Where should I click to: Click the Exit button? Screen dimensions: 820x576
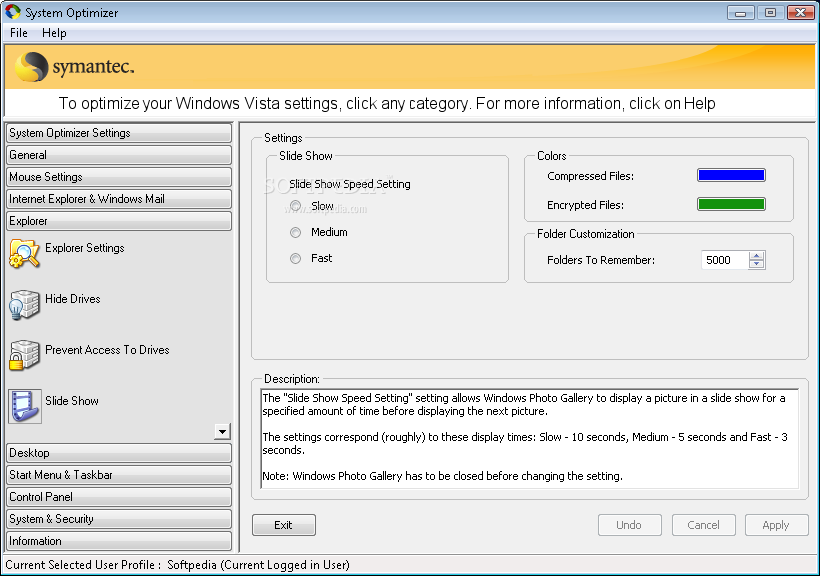pyautogui.click(x=283, y=525)
